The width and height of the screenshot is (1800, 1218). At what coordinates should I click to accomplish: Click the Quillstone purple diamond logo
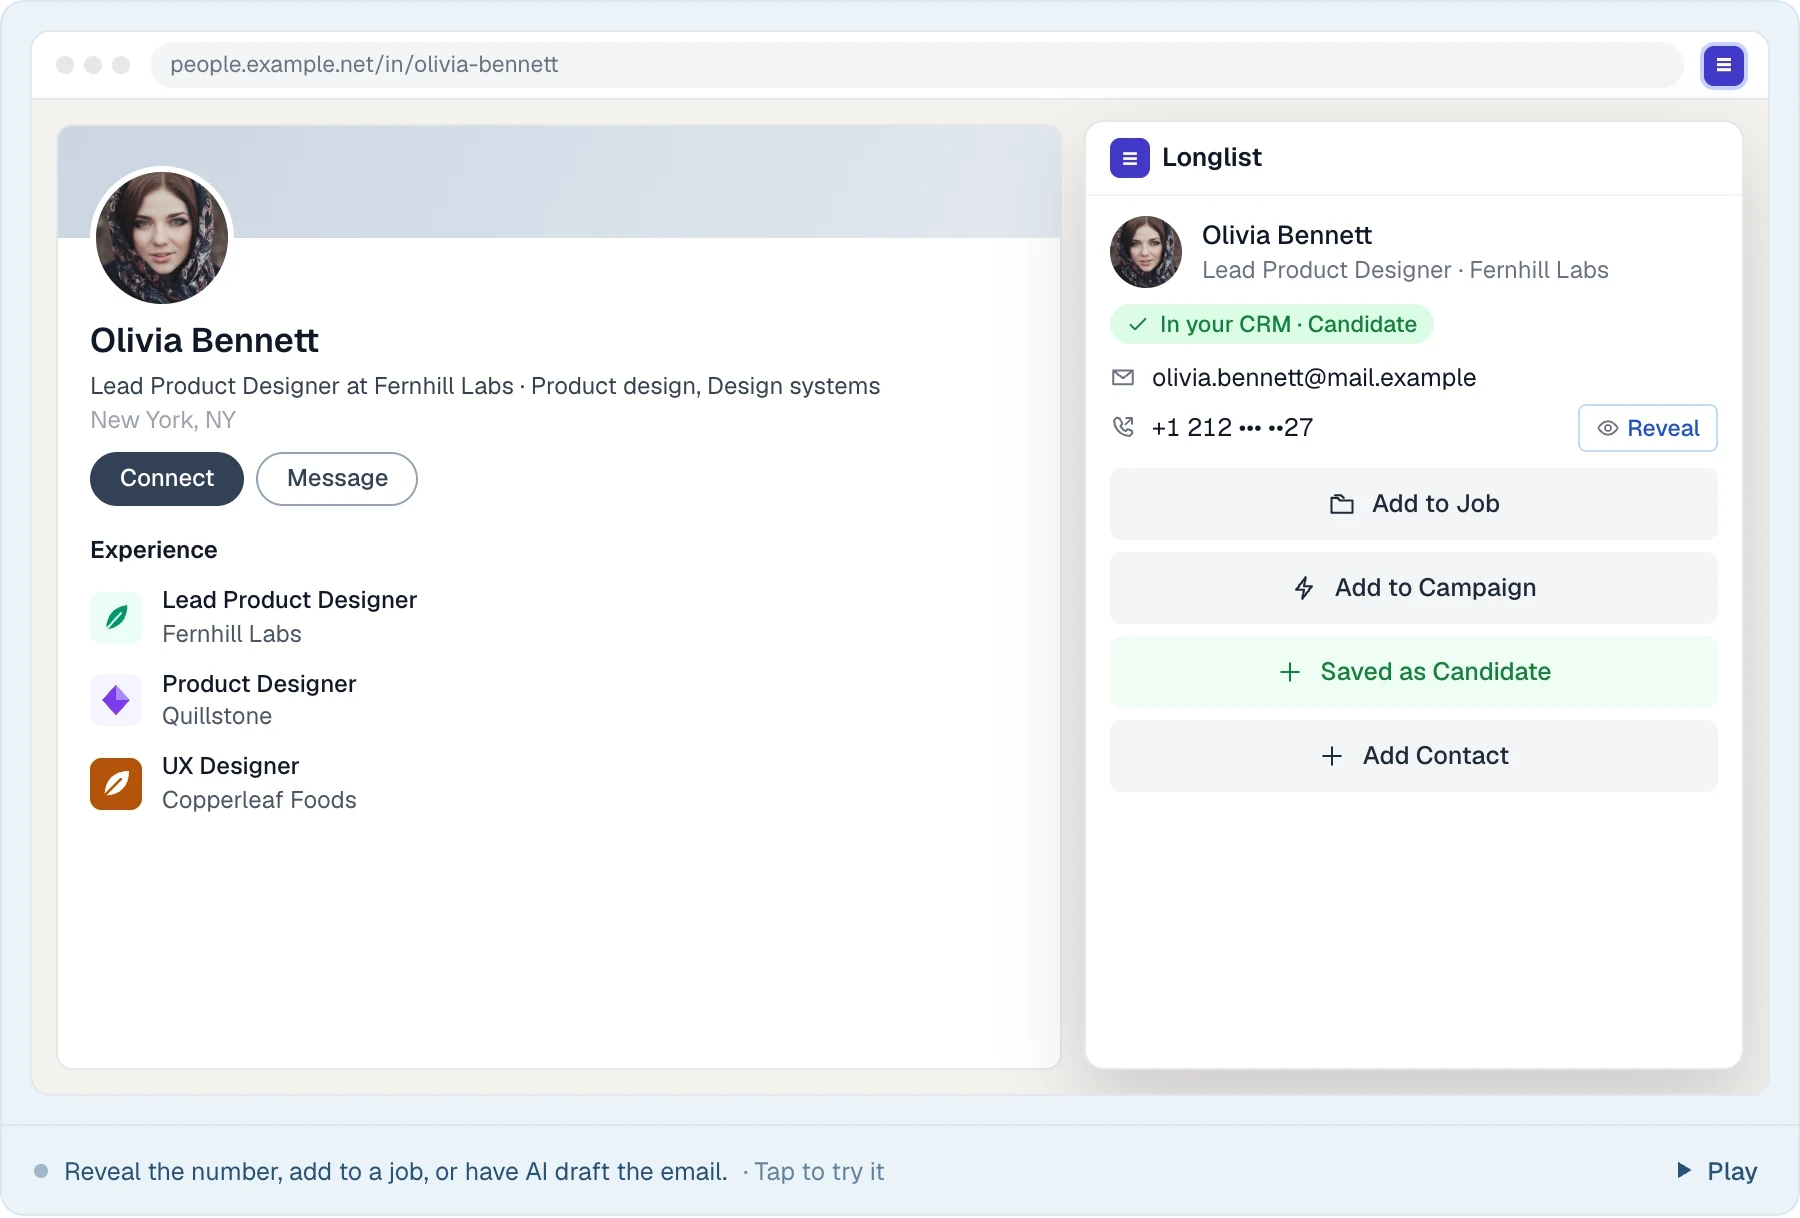tap(116, 700)
